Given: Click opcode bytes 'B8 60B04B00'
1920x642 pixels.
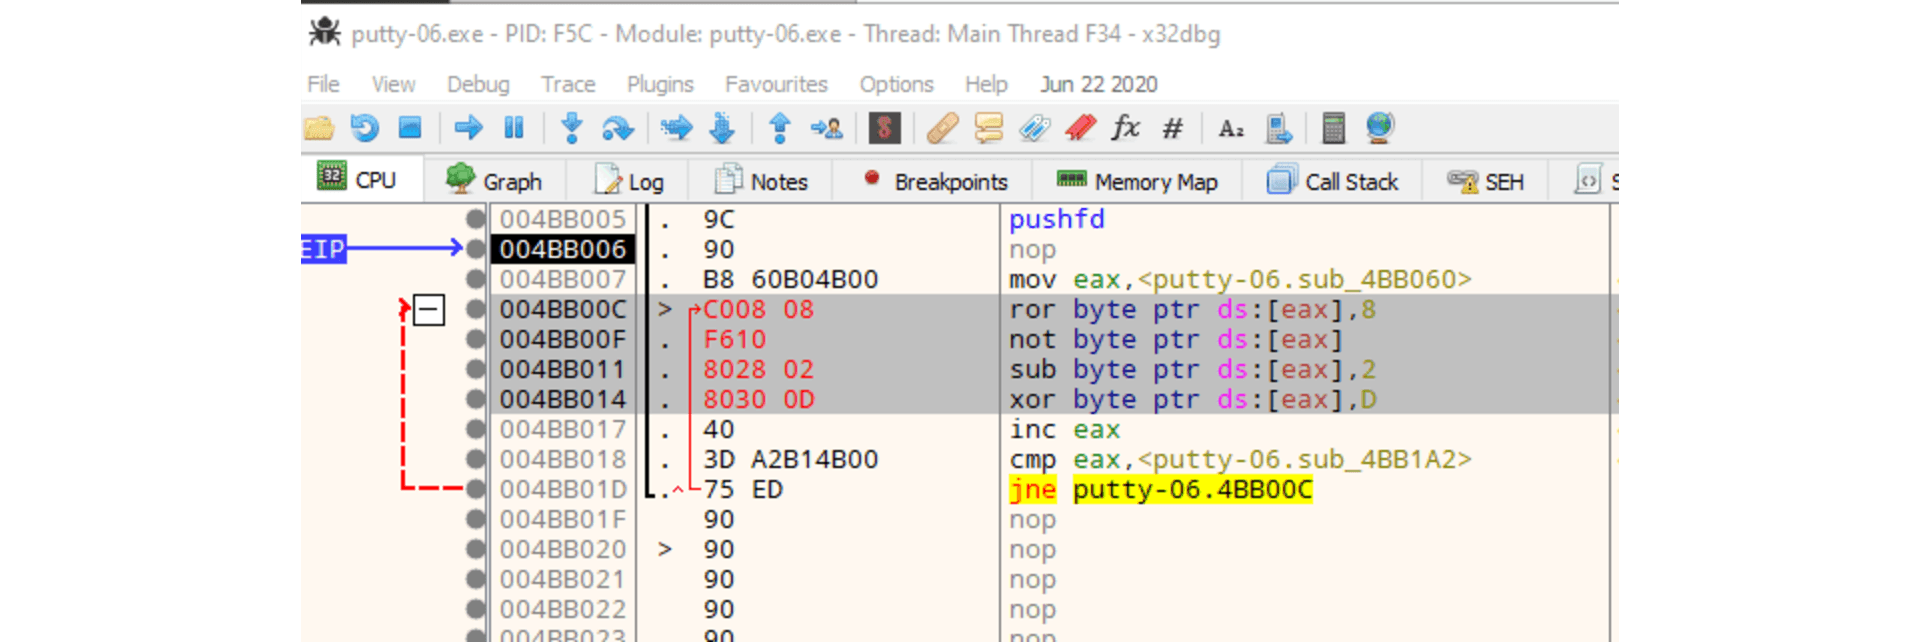Looking at the screenshot, I should [790, 279].
